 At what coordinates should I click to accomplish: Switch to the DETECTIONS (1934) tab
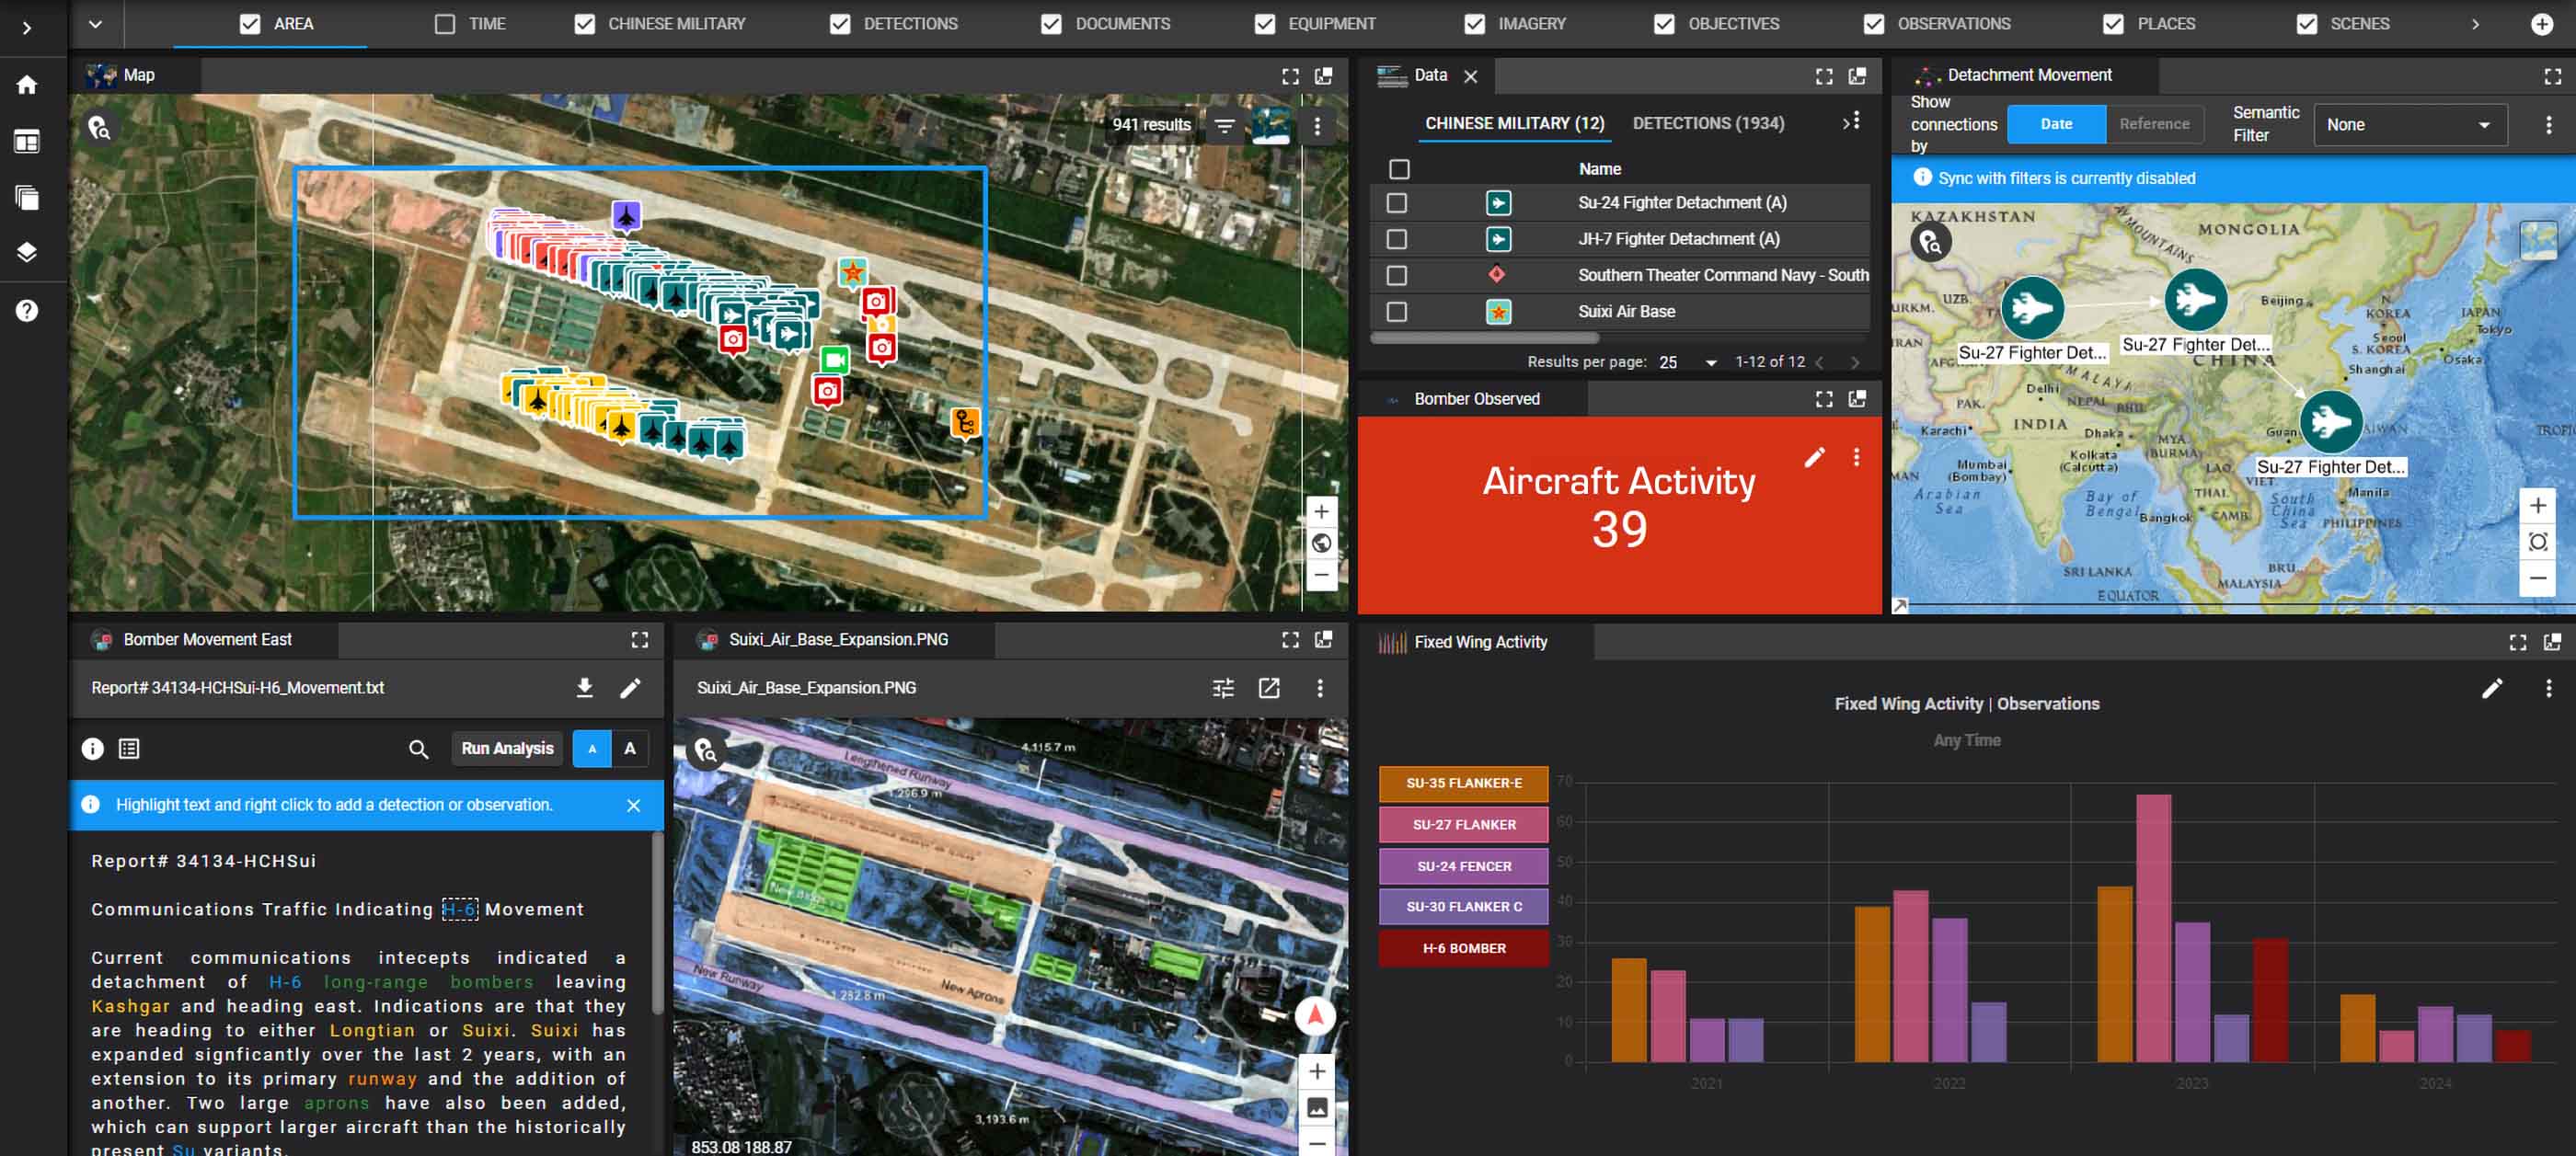(x=1707, y=123)
